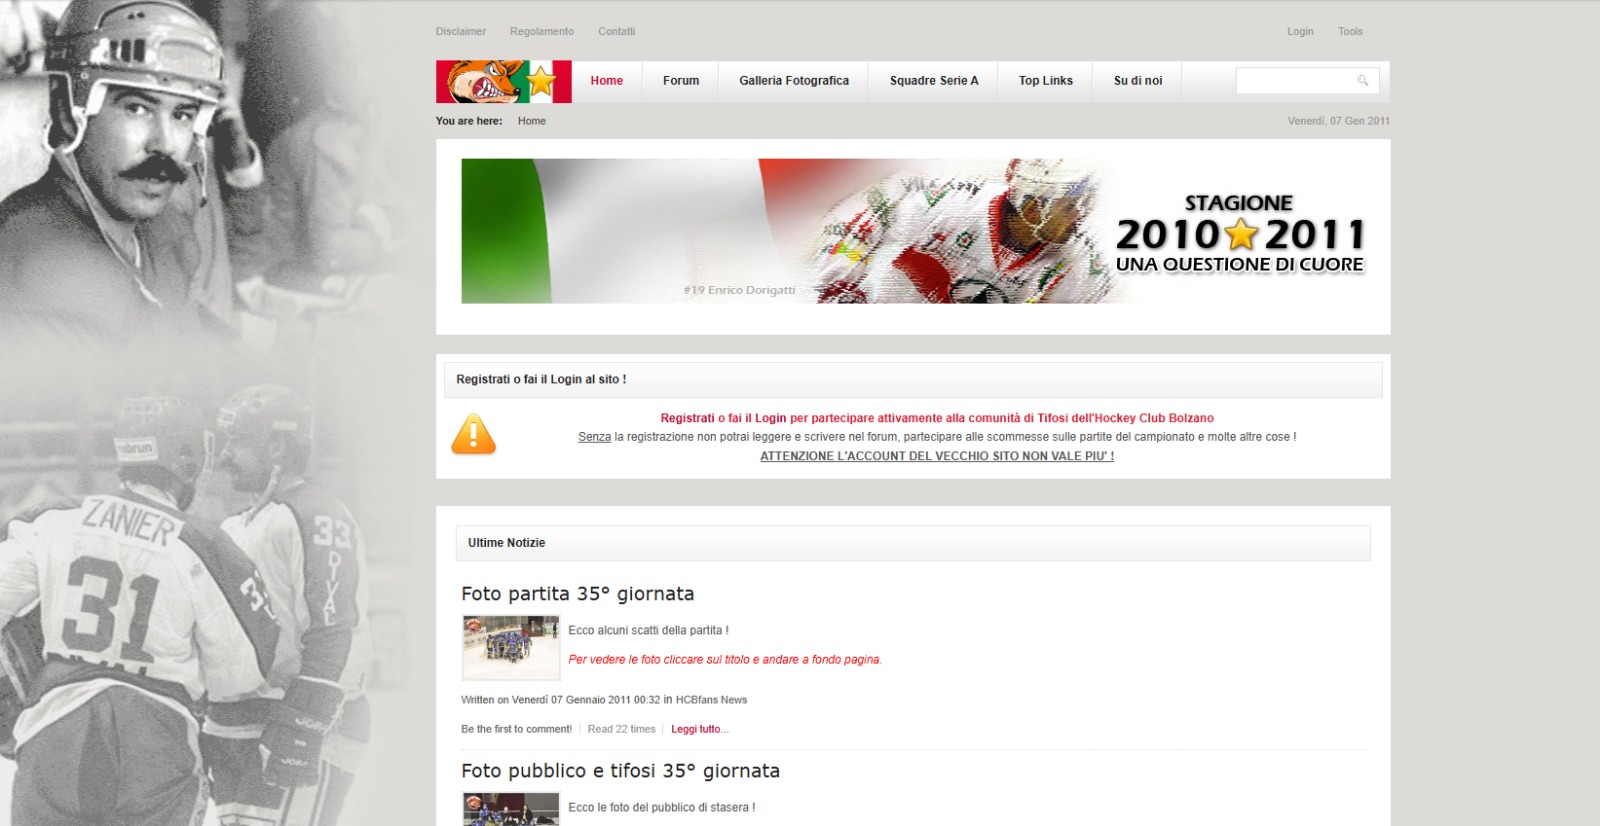The height and width of the screenshot is (826, 1600).
Task: Click 'Ecco alcuni scatti della partita !' text
Action: click(x=648, y=631)
